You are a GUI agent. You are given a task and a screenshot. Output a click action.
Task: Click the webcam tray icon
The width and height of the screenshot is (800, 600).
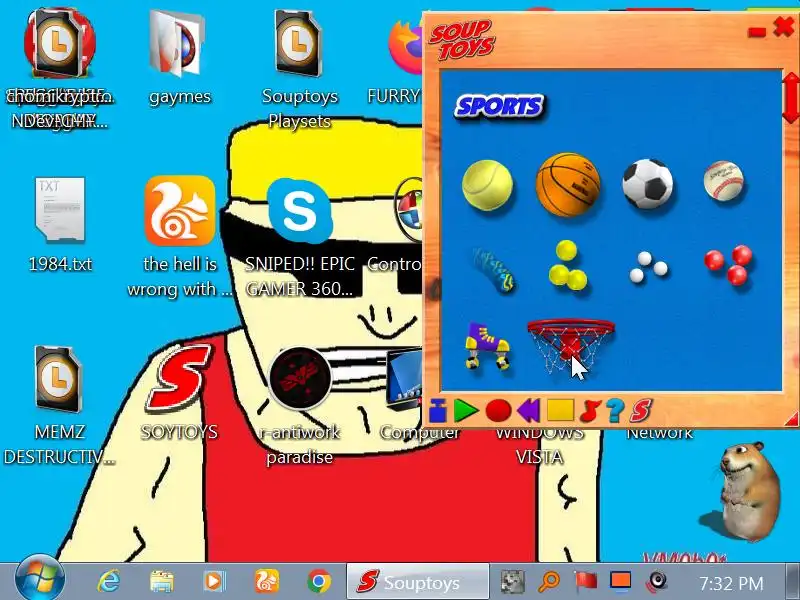pyautogui.click(x=657, y=581)
